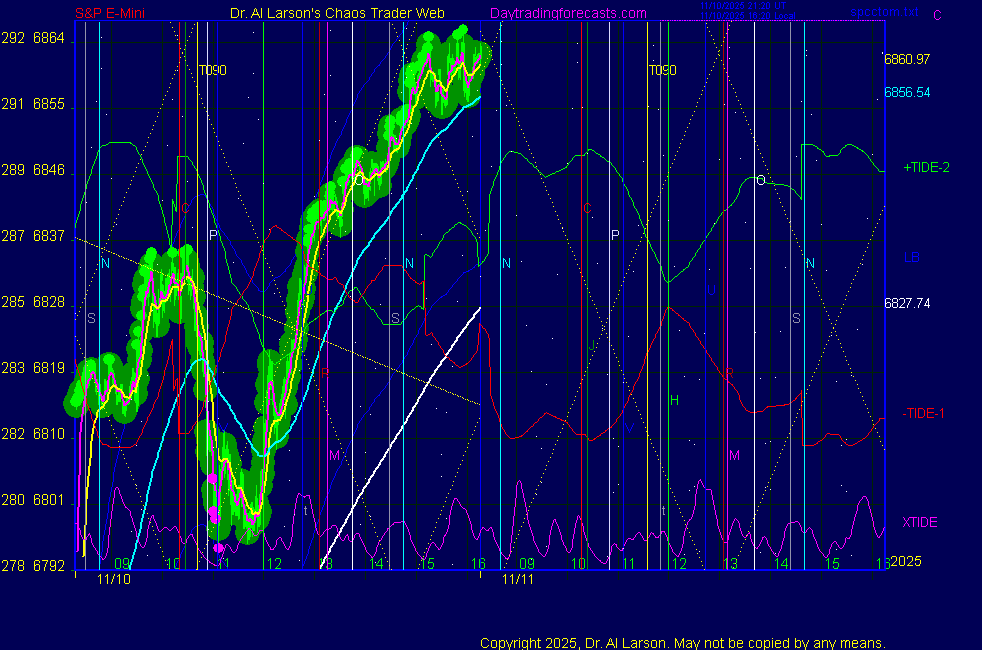Click the 11/11 date label on time axis
Viewport: 982px width, 650px height.
(517, 579)
